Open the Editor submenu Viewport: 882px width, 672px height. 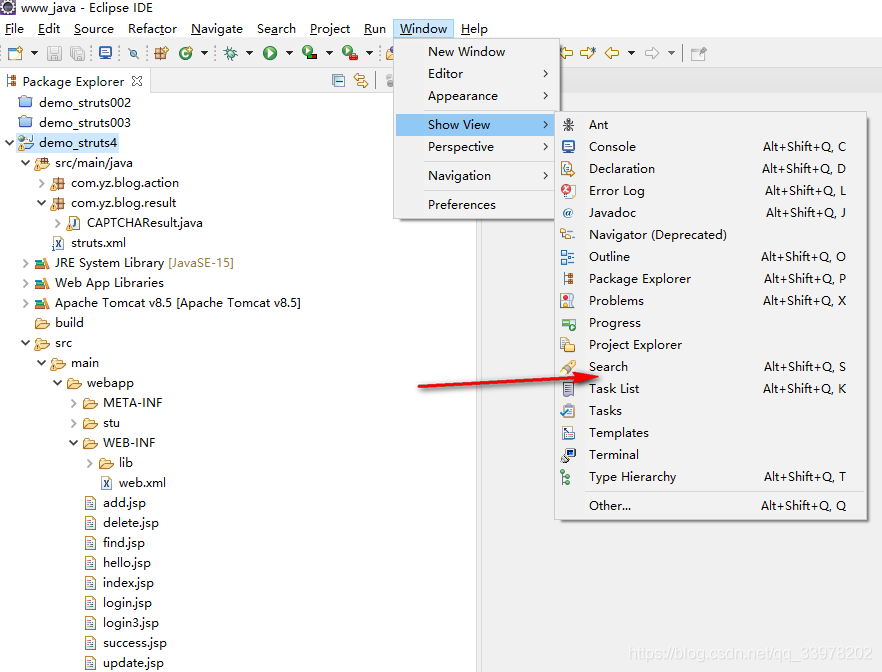[475, 74]
